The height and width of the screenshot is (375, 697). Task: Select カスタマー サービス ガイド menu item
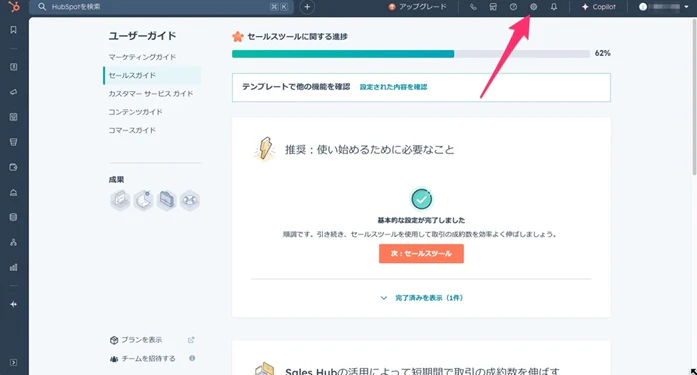pyautogui.click(x=151, y=94)
